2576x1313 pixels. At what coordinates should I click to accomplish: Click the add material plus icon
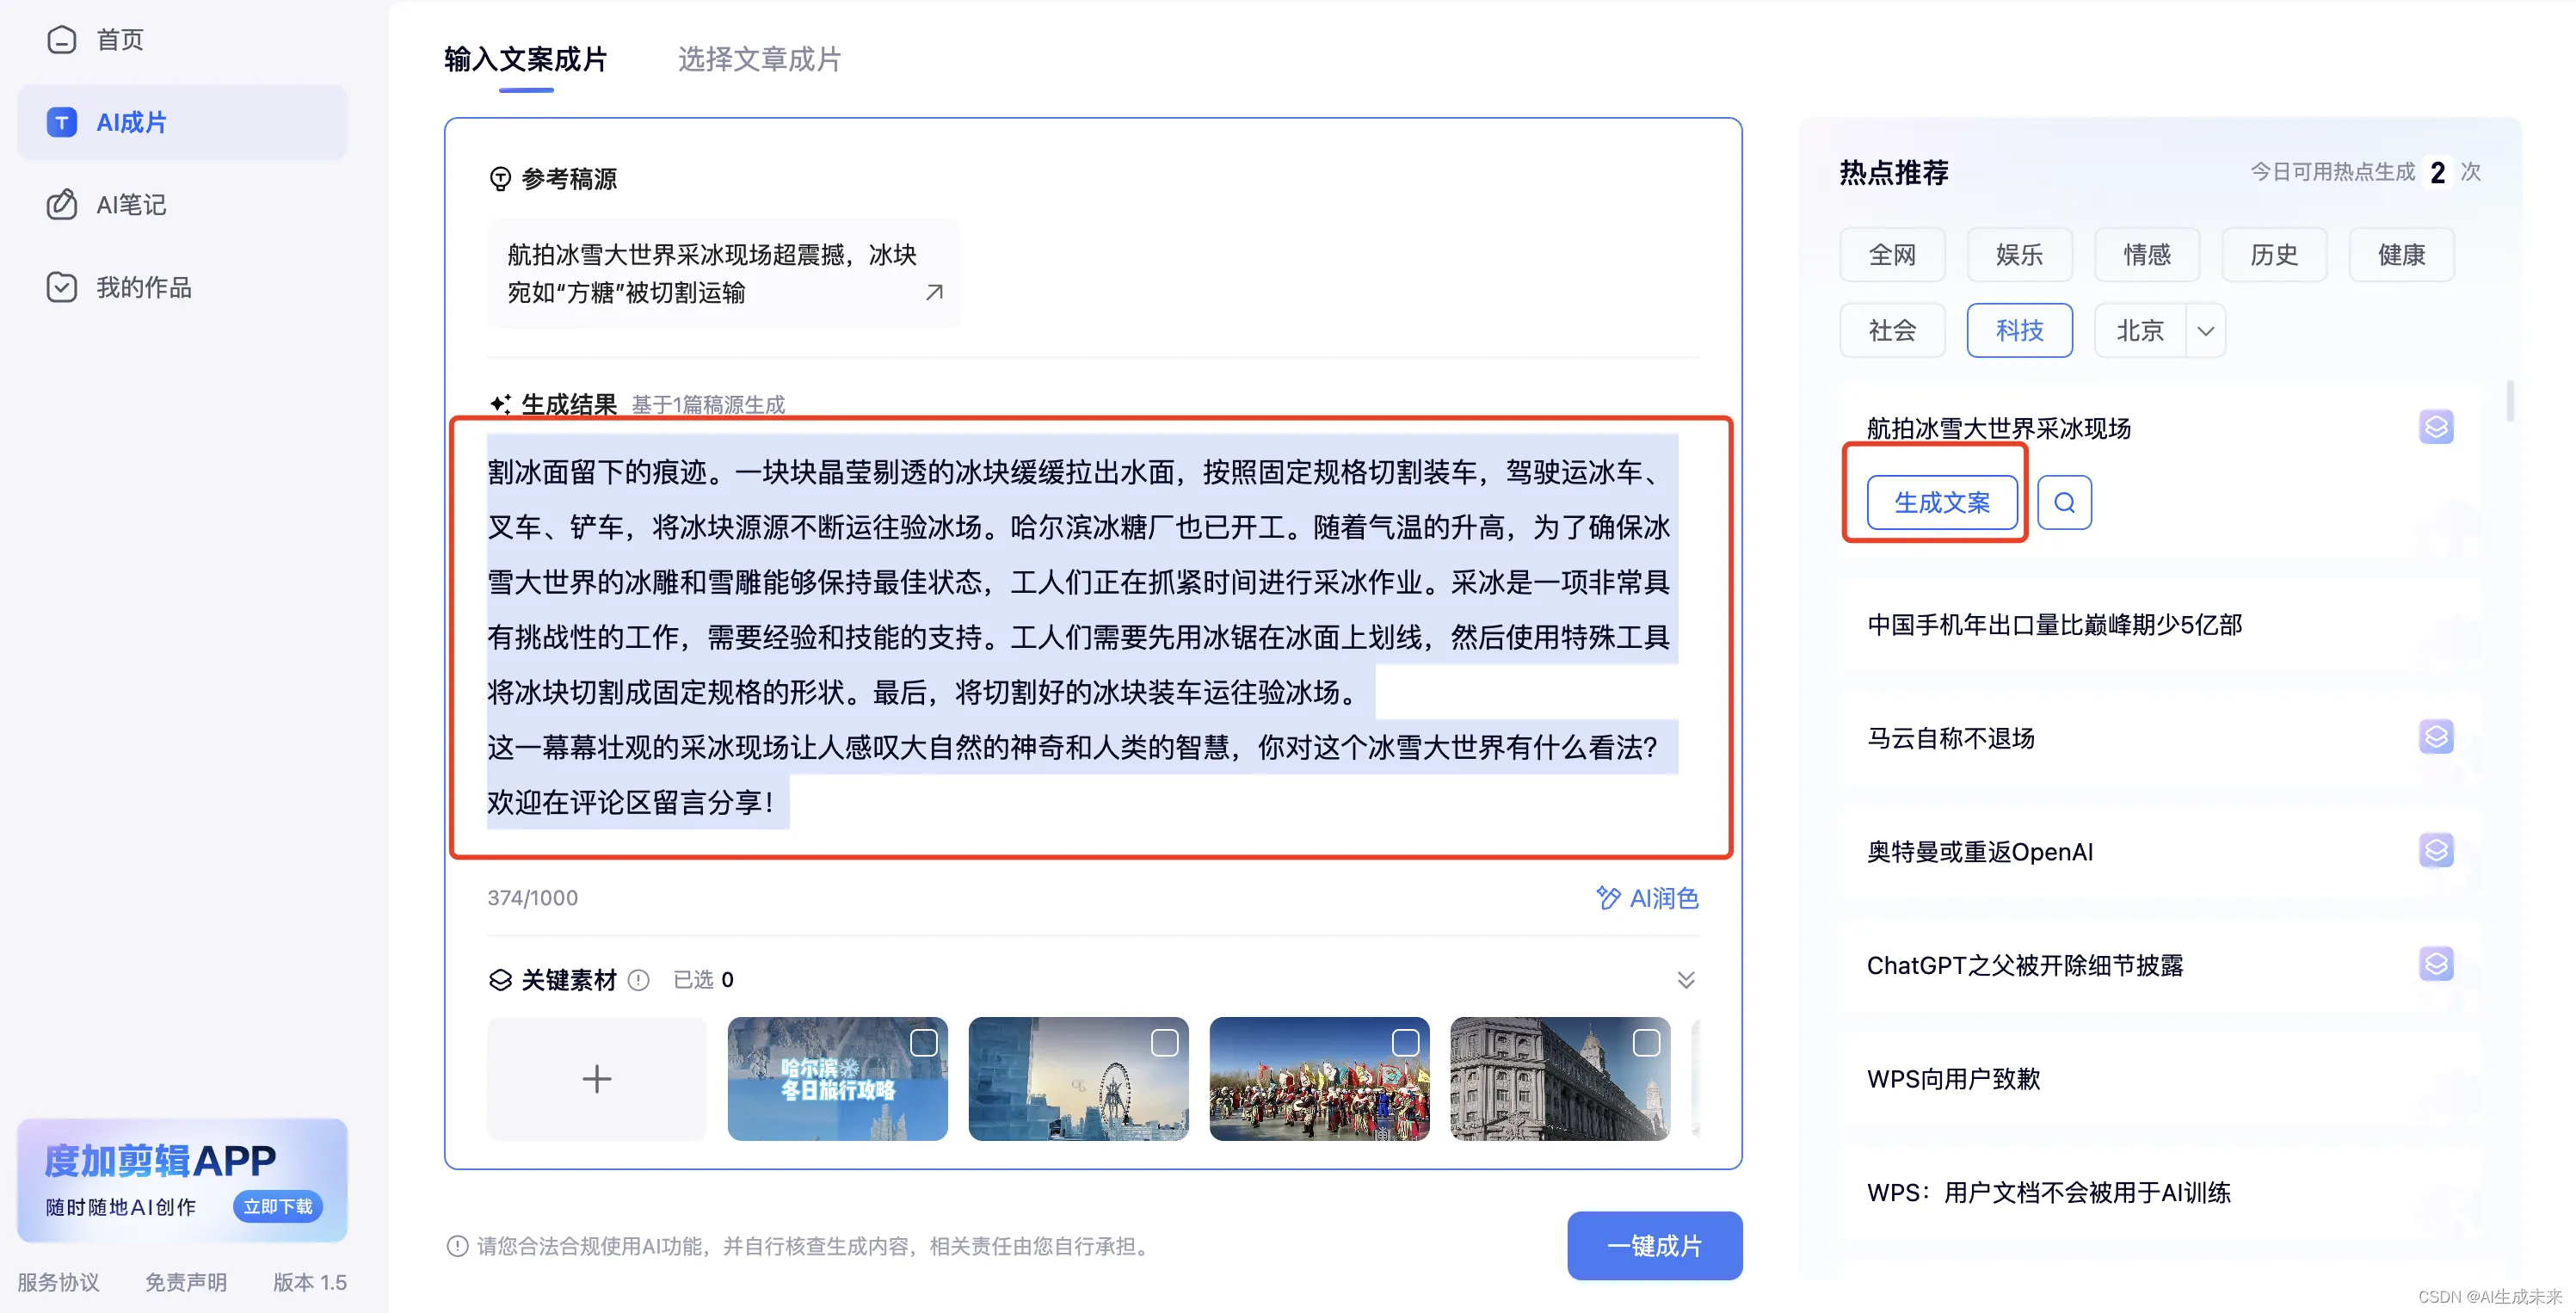tap(598, 1077)
